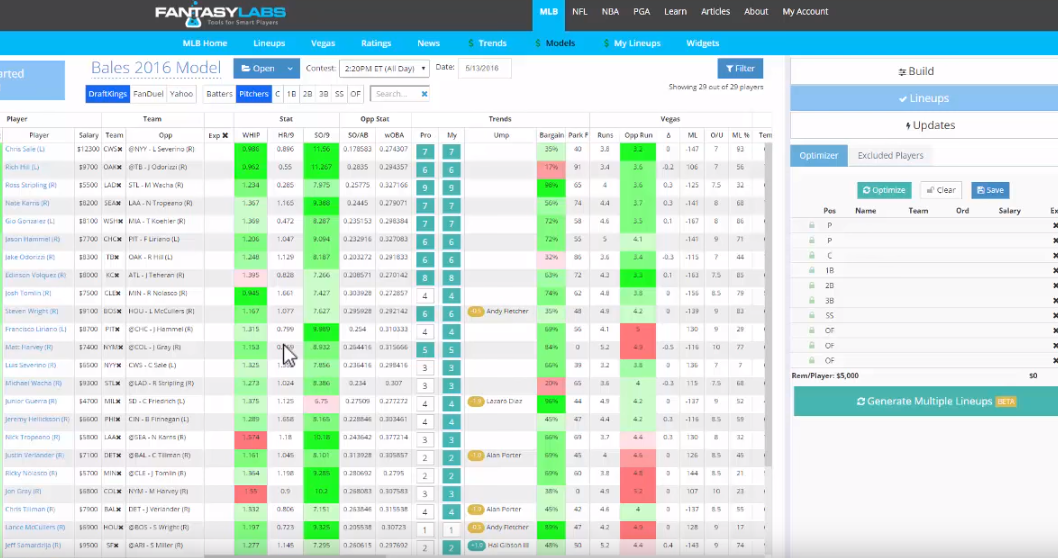This screenshot has height=558, width=1058.
Task: Clear the player search box with the X
Action: 424,94
